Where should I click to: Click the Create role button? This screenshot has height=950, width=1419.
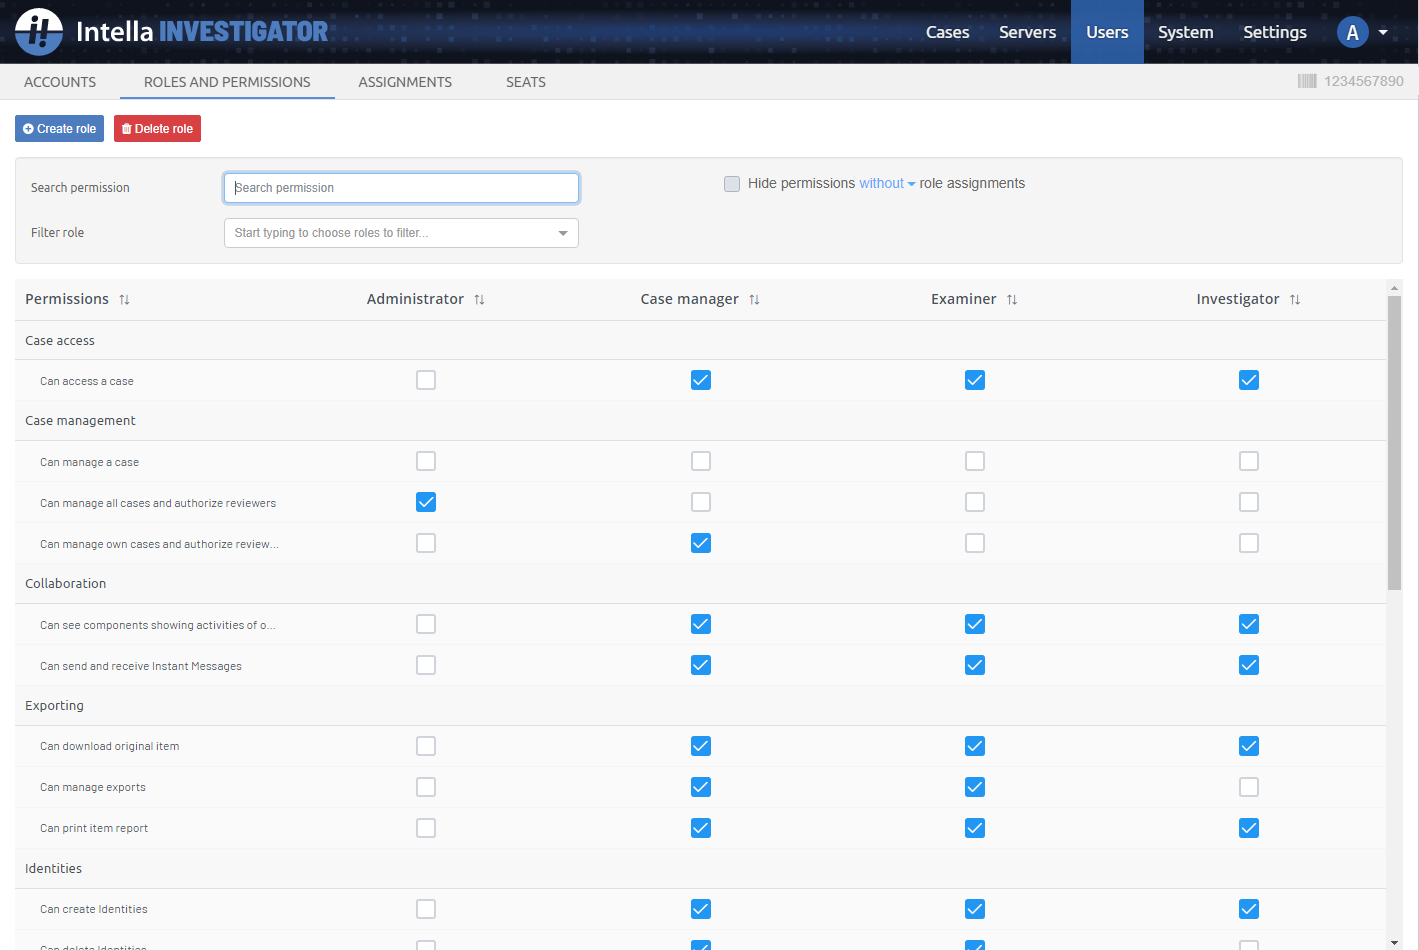click(59, 129)
